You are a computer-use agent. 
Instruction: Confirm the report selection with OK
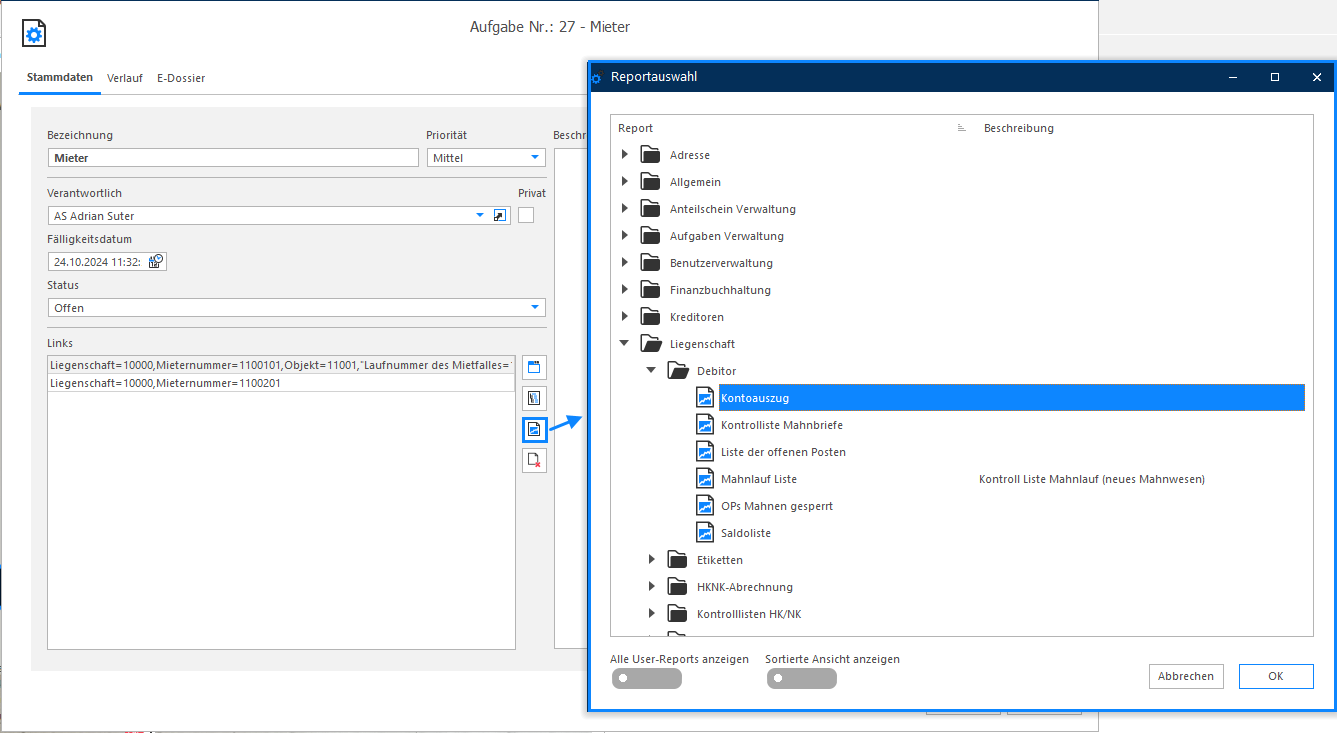pyautogui.click(x=1276, y=676)
